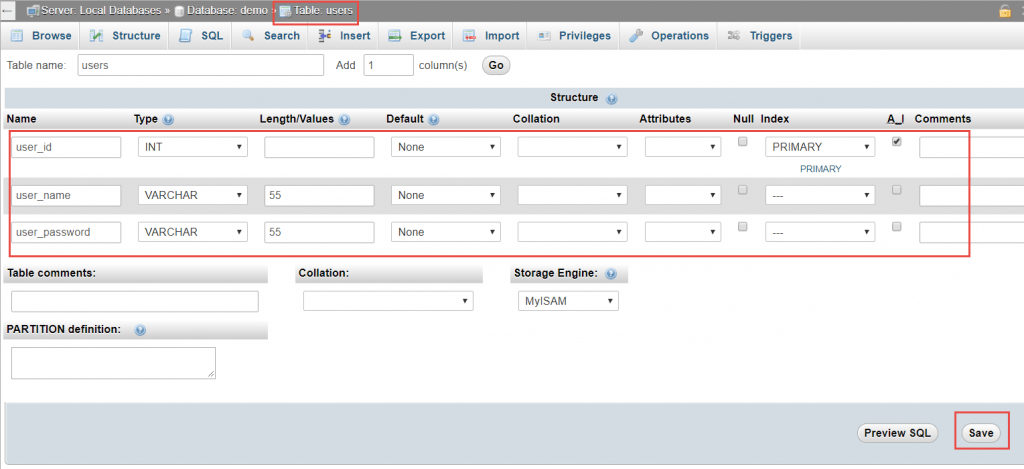Click the Browse tab icon
Viewport: 1024px width, 469px height.
click(x=17, y=36)
